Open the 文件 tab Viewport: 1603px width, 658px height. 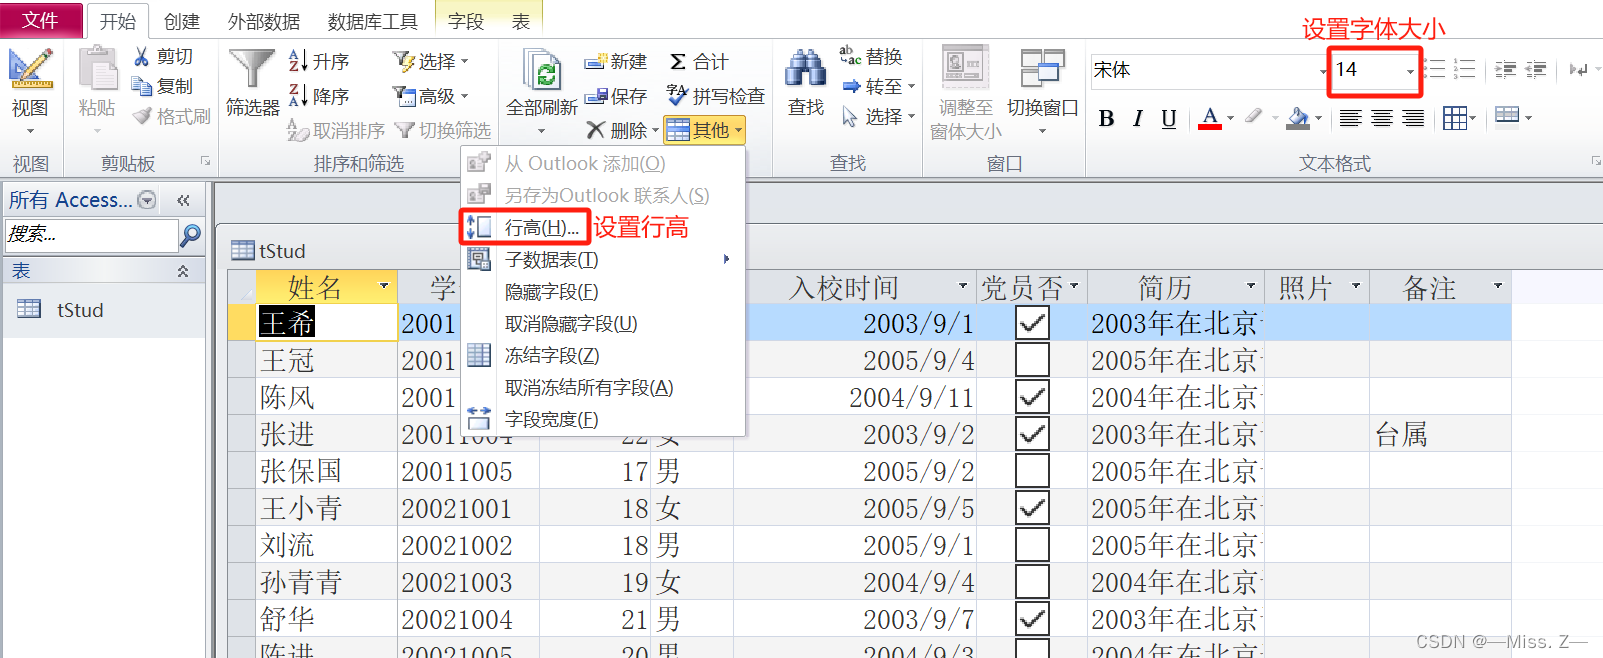[x=40, y=20]
